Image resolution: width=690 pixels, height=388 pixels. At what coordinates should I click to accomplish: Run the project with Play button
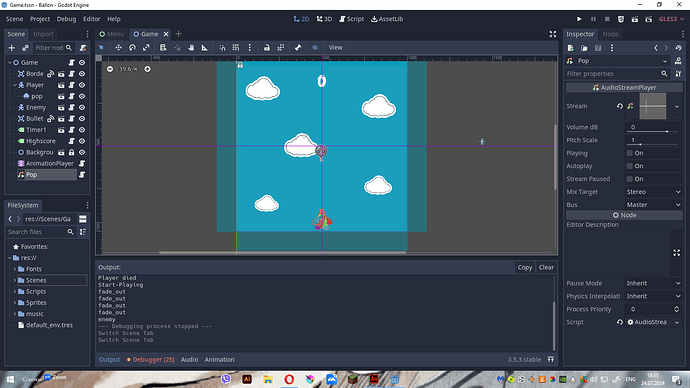(579, 19)
